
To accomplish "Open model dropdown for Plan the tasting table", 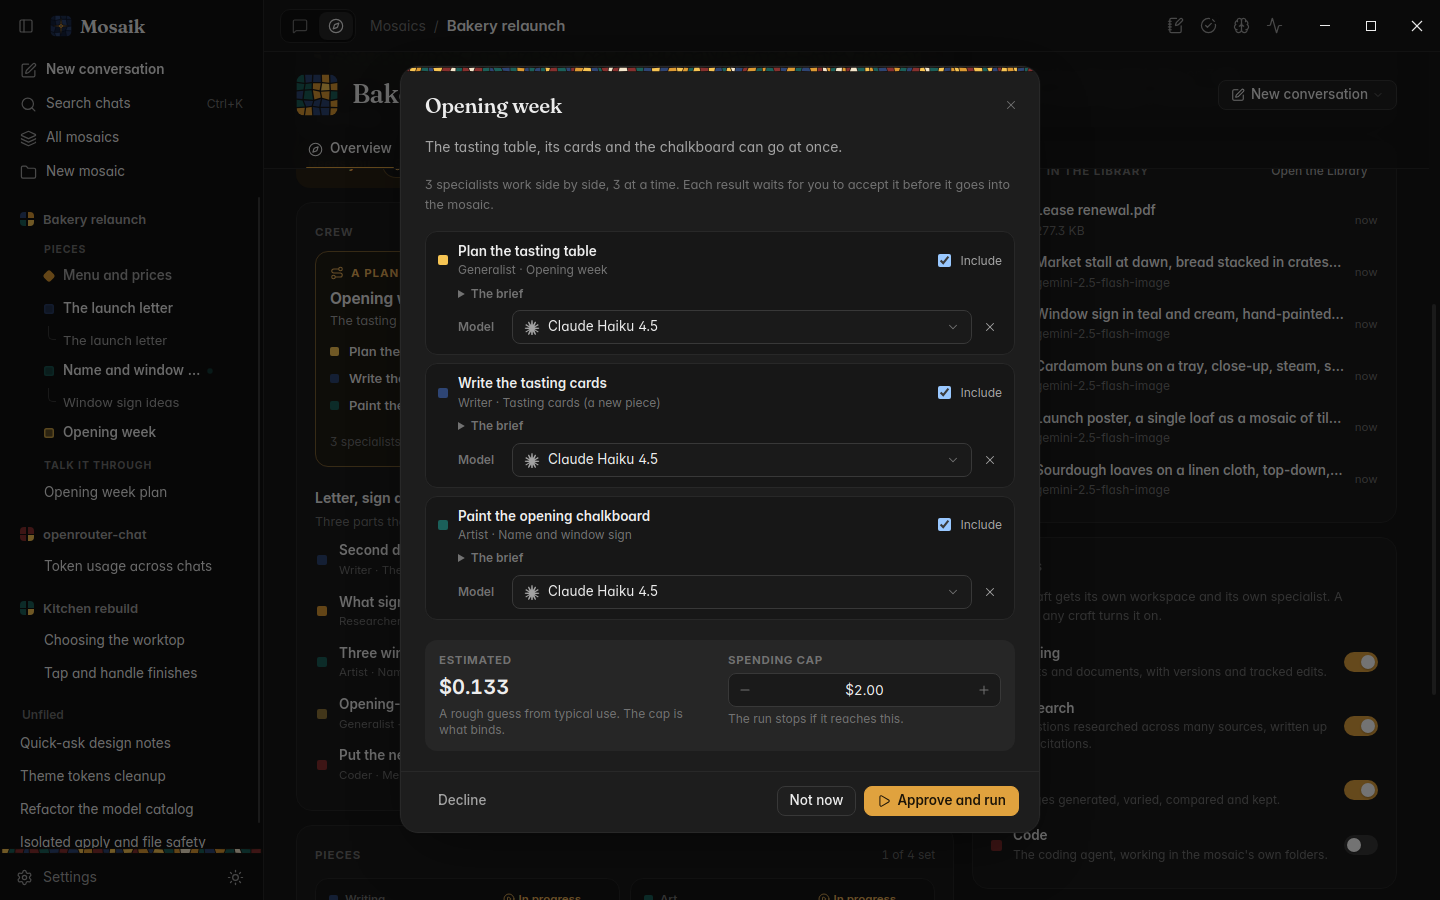I will pos(741,327).
